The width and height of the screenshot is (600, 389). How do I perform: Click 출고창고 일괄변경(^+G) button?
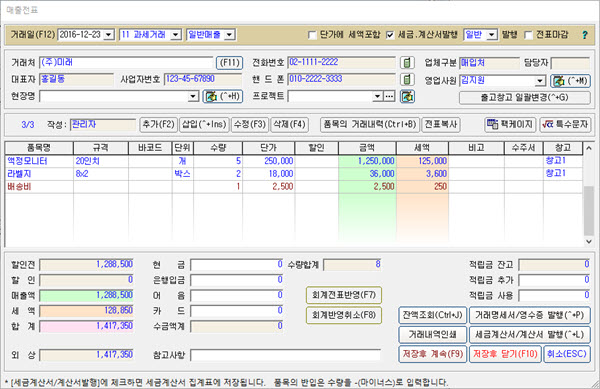click(524, 98)
